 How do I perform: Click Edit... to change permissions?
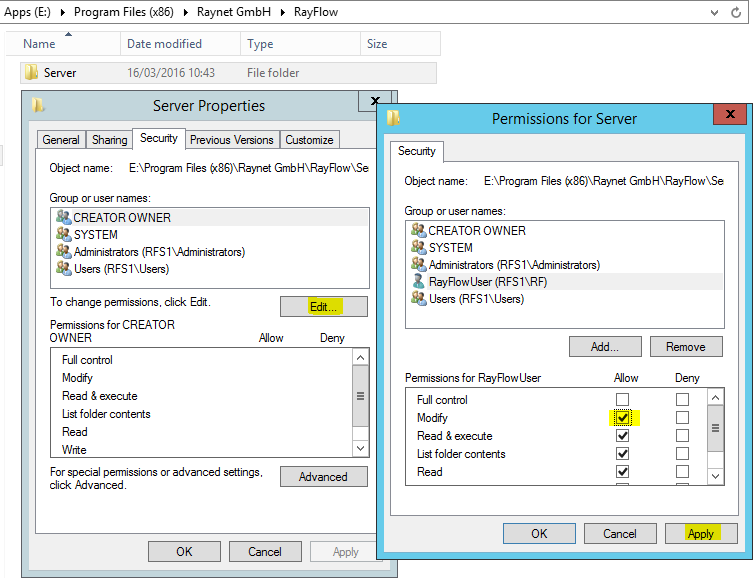tap(324, 306)
